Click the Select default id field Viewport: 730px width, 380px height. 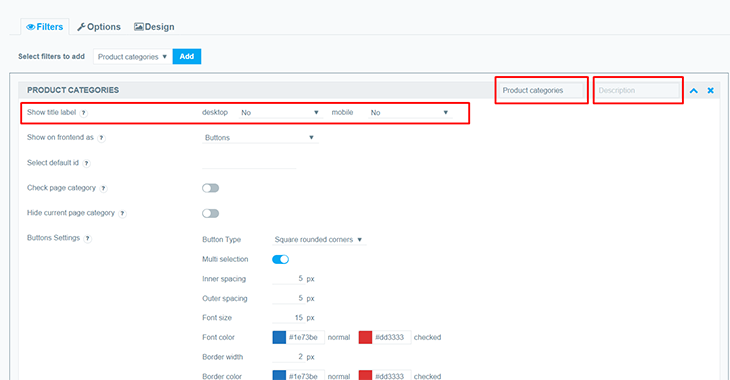pos(249,163)
